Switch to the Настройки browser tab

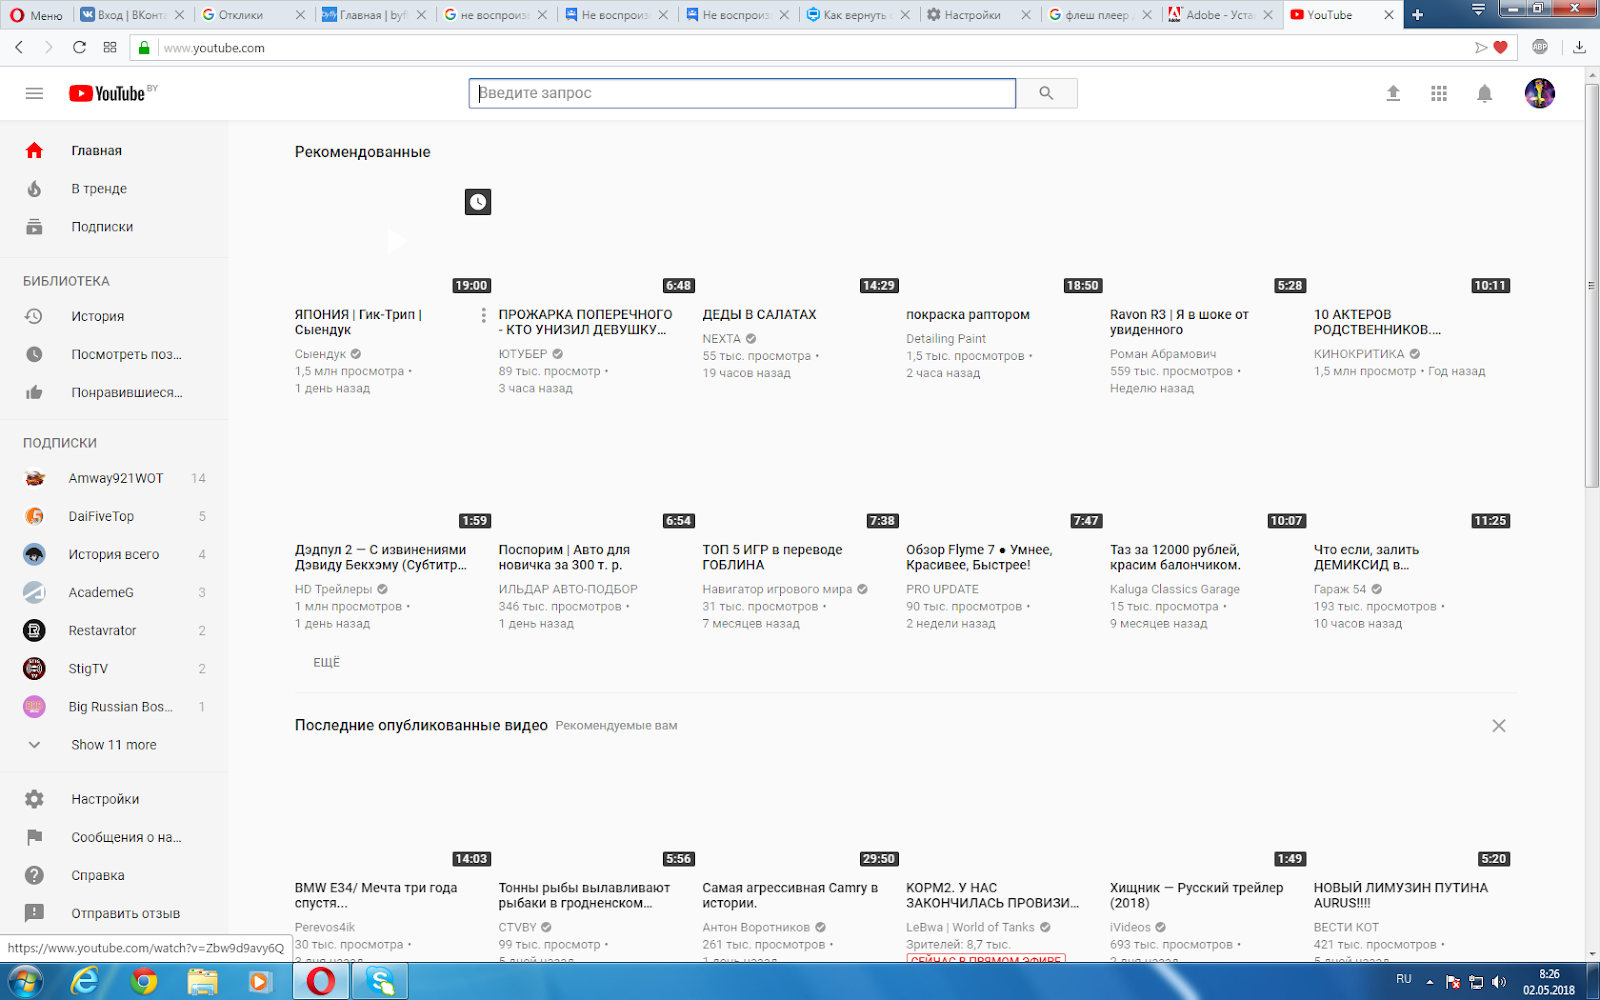click(x=978, y=15)
